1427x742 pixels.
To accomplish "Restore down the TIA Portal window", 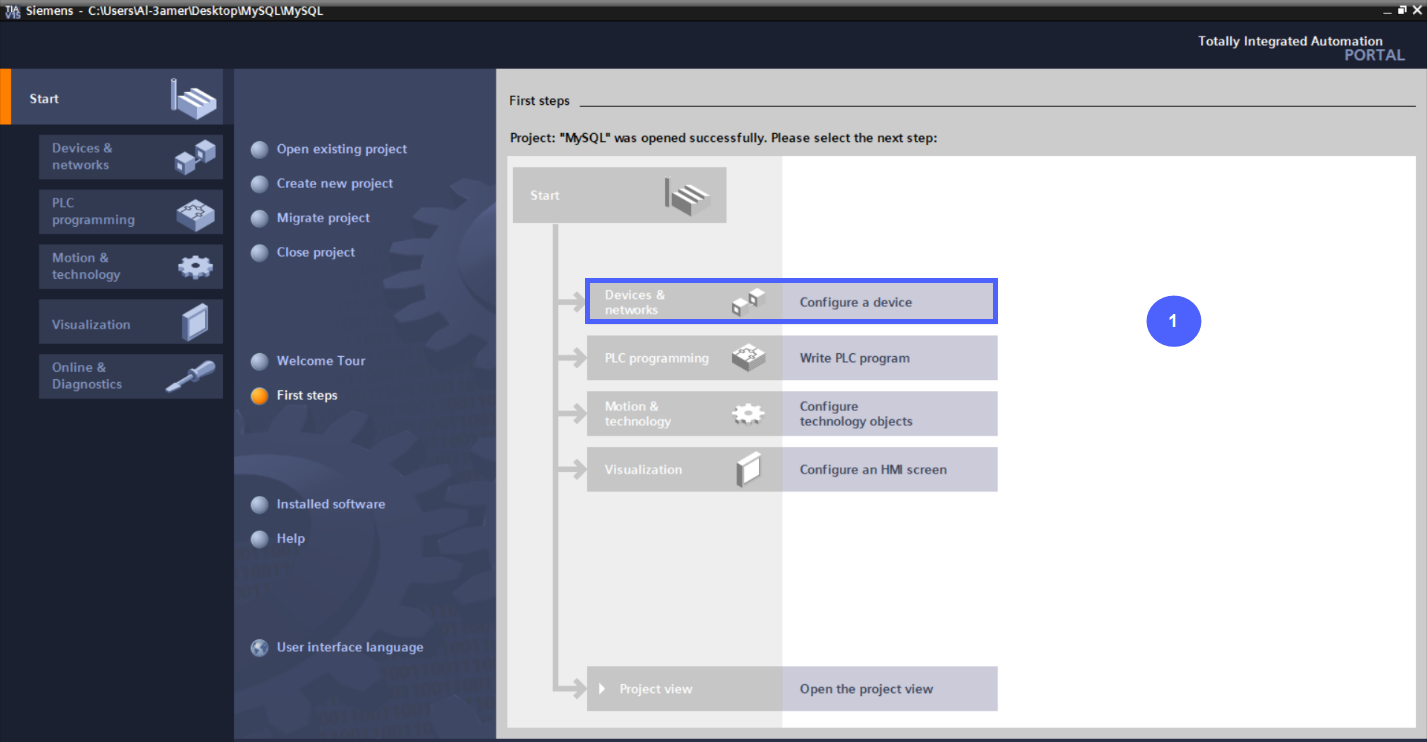I will click(x=1401, y=10).
